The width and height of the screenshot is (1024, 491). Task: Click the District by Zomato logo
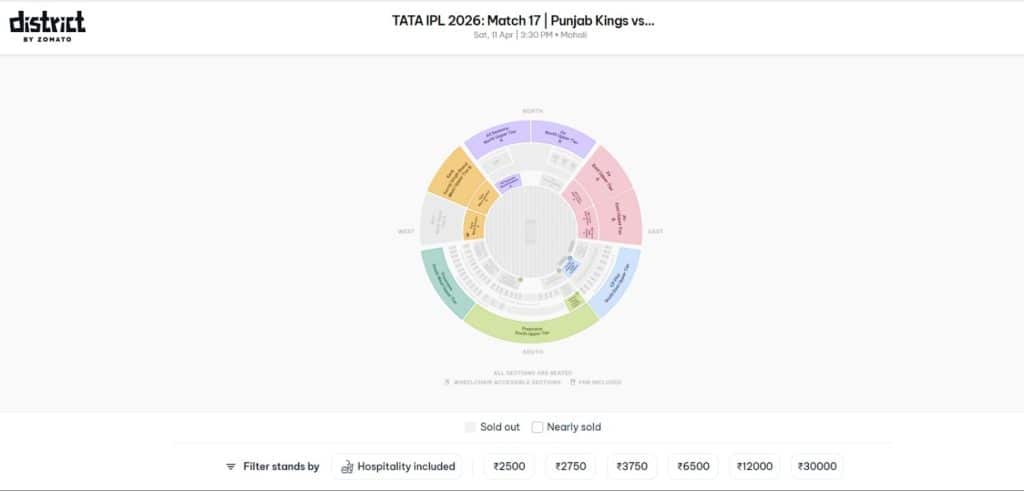(47, 26)
